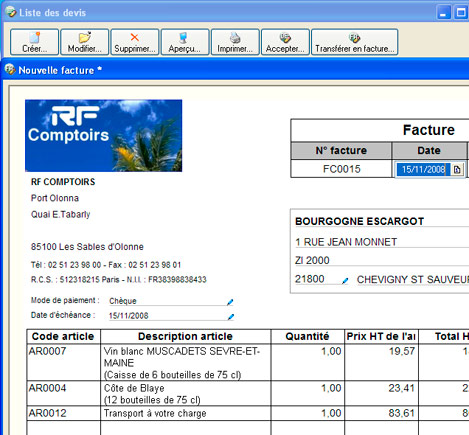This screenshot has width=469, height=435.
Task: Click Côte de Blaye description cell
Action: coord(186,393)
